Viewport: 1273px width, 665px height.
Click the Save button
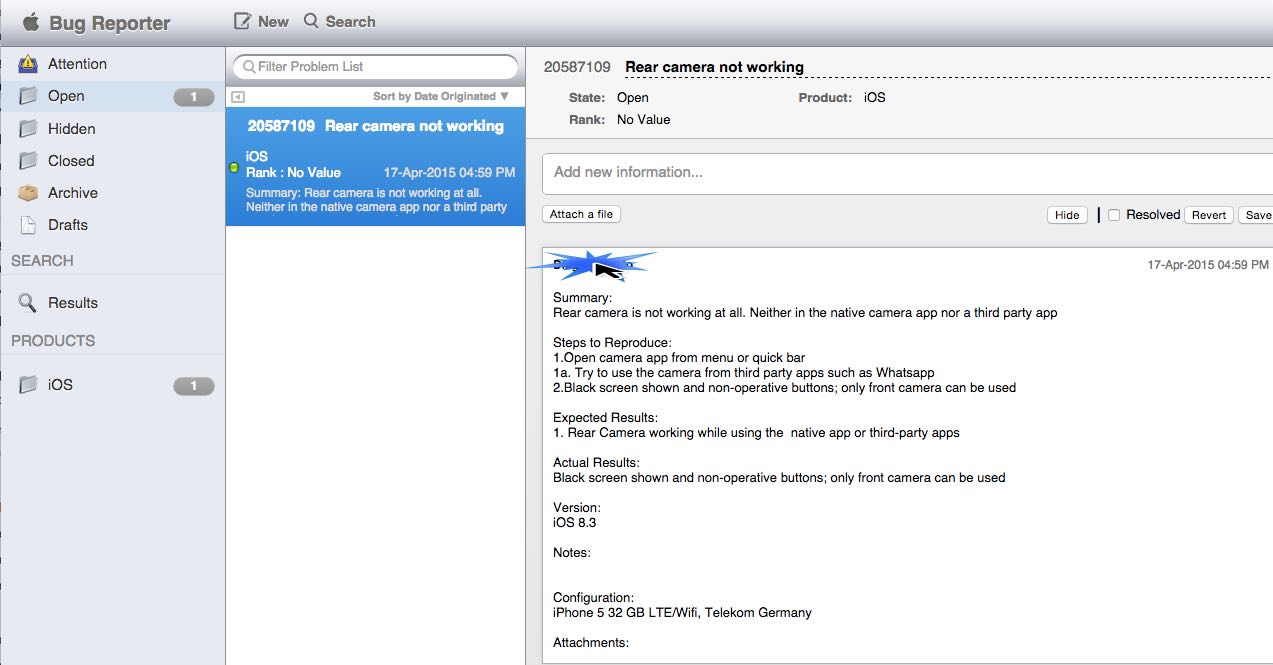click(1256, 215)
